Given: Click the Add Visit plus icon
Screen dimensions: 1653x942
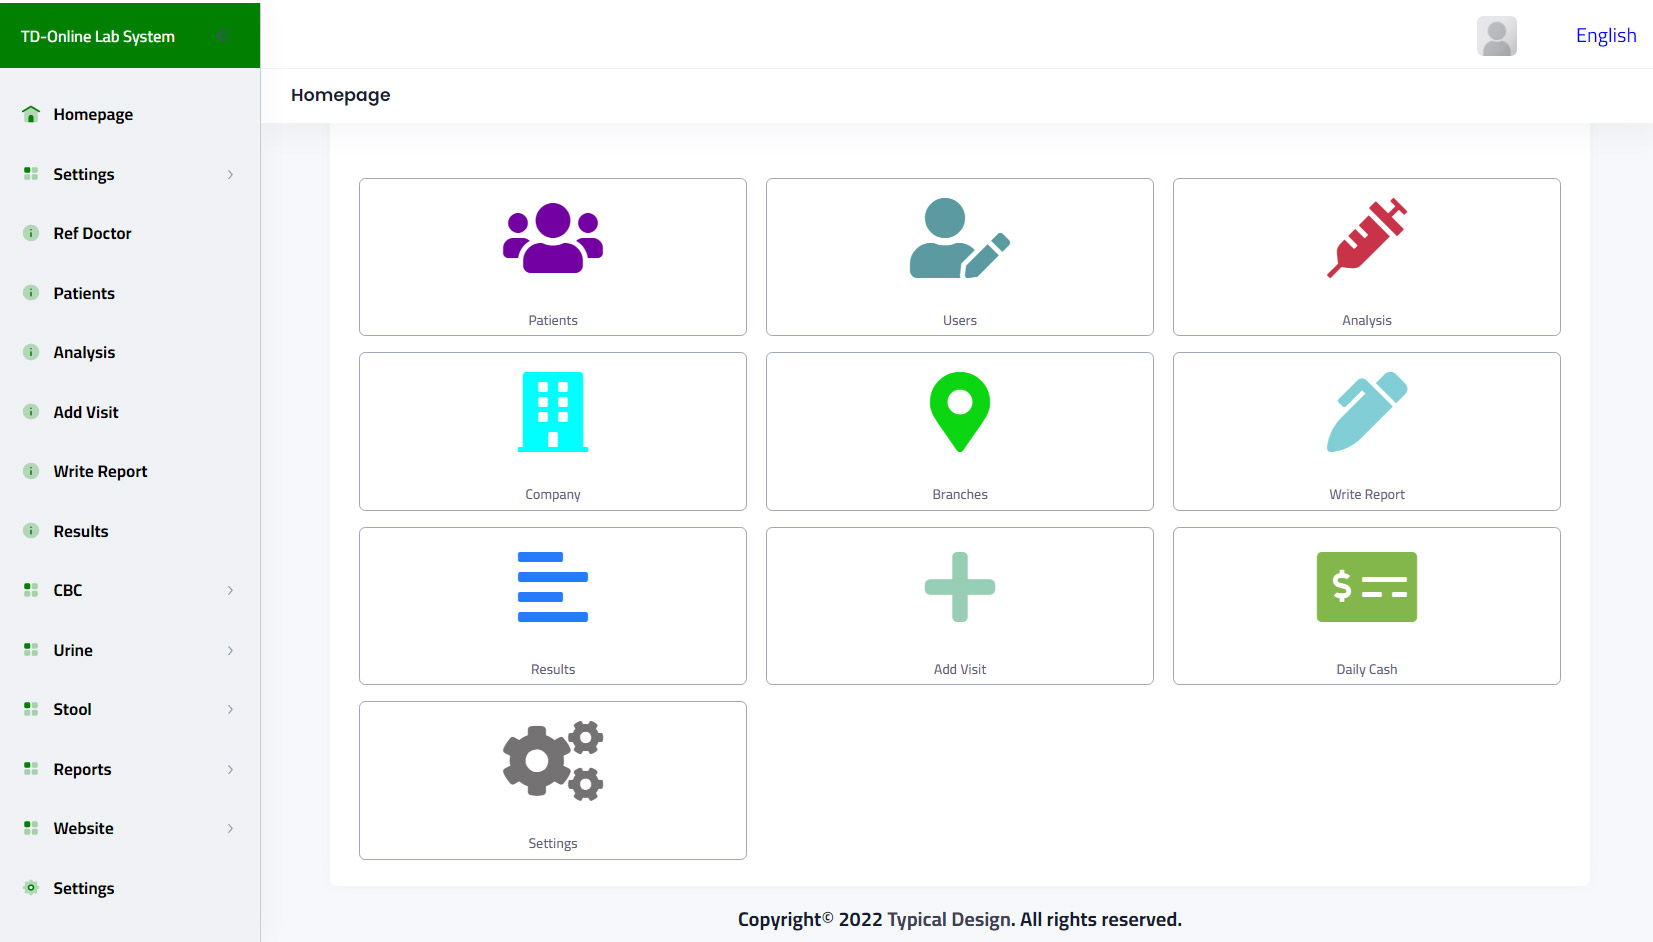Looking at the screenshot, I should pyautogui.click(x=959, y=587).
